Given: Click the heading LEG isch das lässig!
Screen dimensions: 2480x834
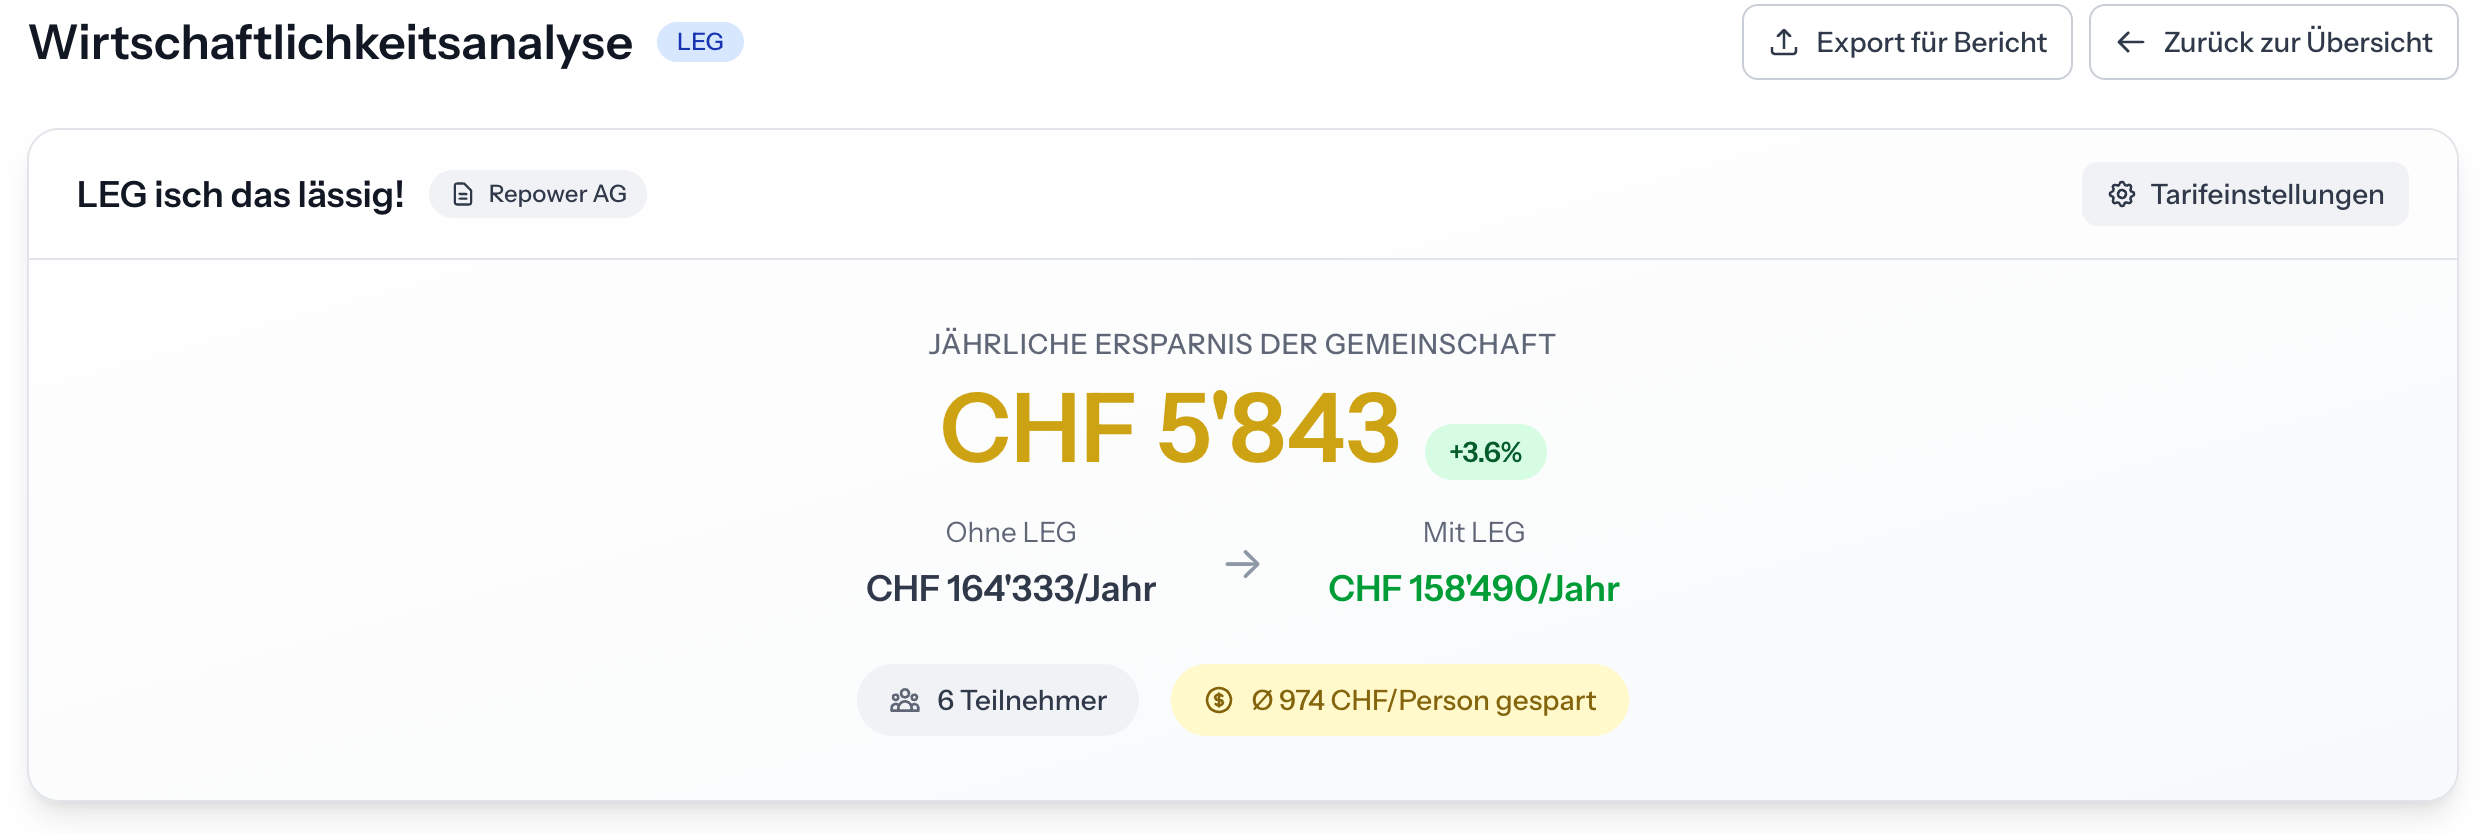Looking at the screenshot, I should 240,194.
